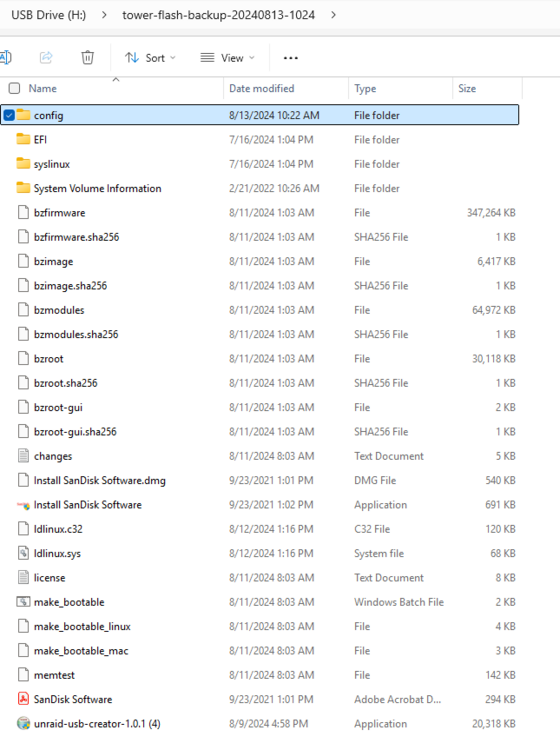Image resolution: width=560 pixels, height=750 pixels.
Task: Click the memtest file icon
Action: pyautogui.click(x=23, y=675)
